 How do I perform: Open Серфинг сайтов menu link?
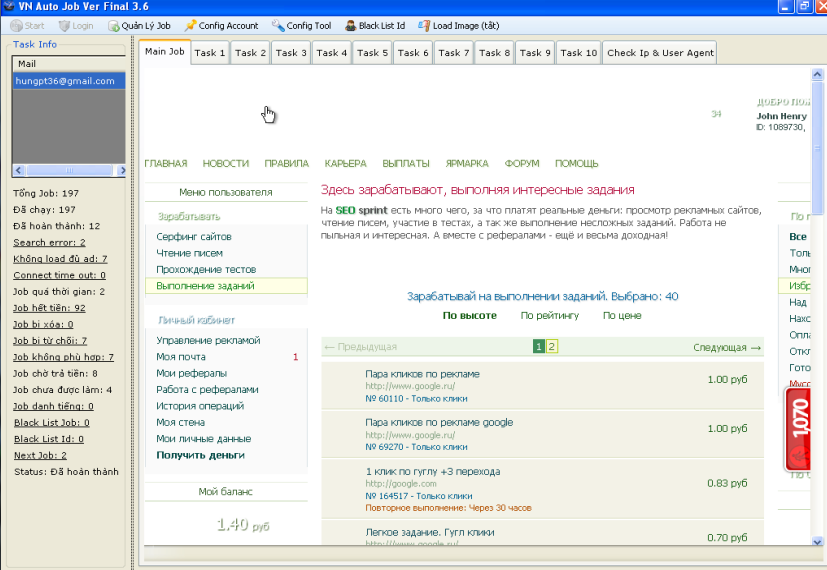click(x=194, y=237)
